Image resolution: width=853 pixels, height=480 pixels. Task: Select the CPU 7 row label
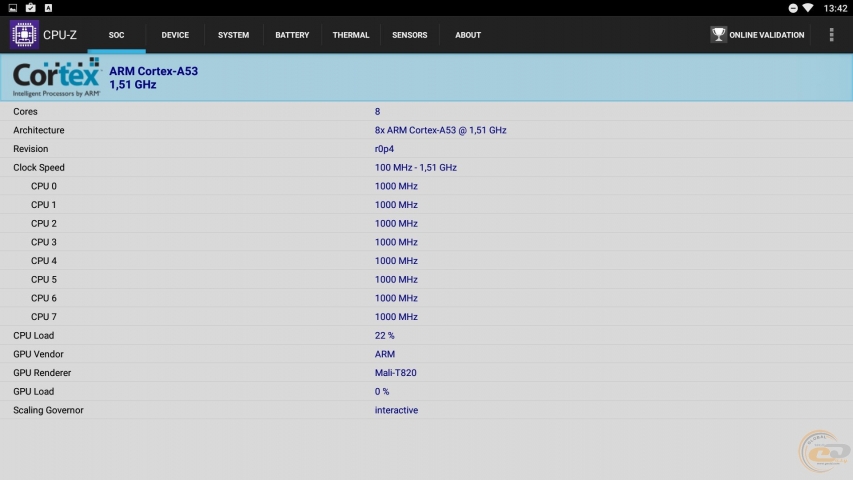(x=44, y=317)
